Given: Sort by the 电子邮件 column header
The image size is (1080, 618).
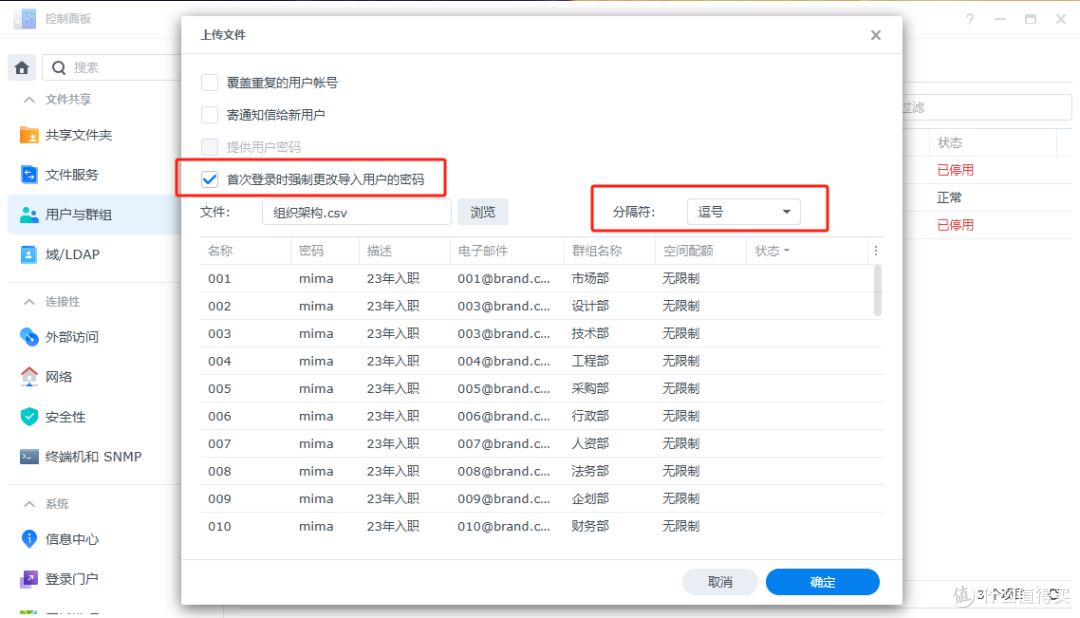Looking at the screenshot, I should click(483, 251).
